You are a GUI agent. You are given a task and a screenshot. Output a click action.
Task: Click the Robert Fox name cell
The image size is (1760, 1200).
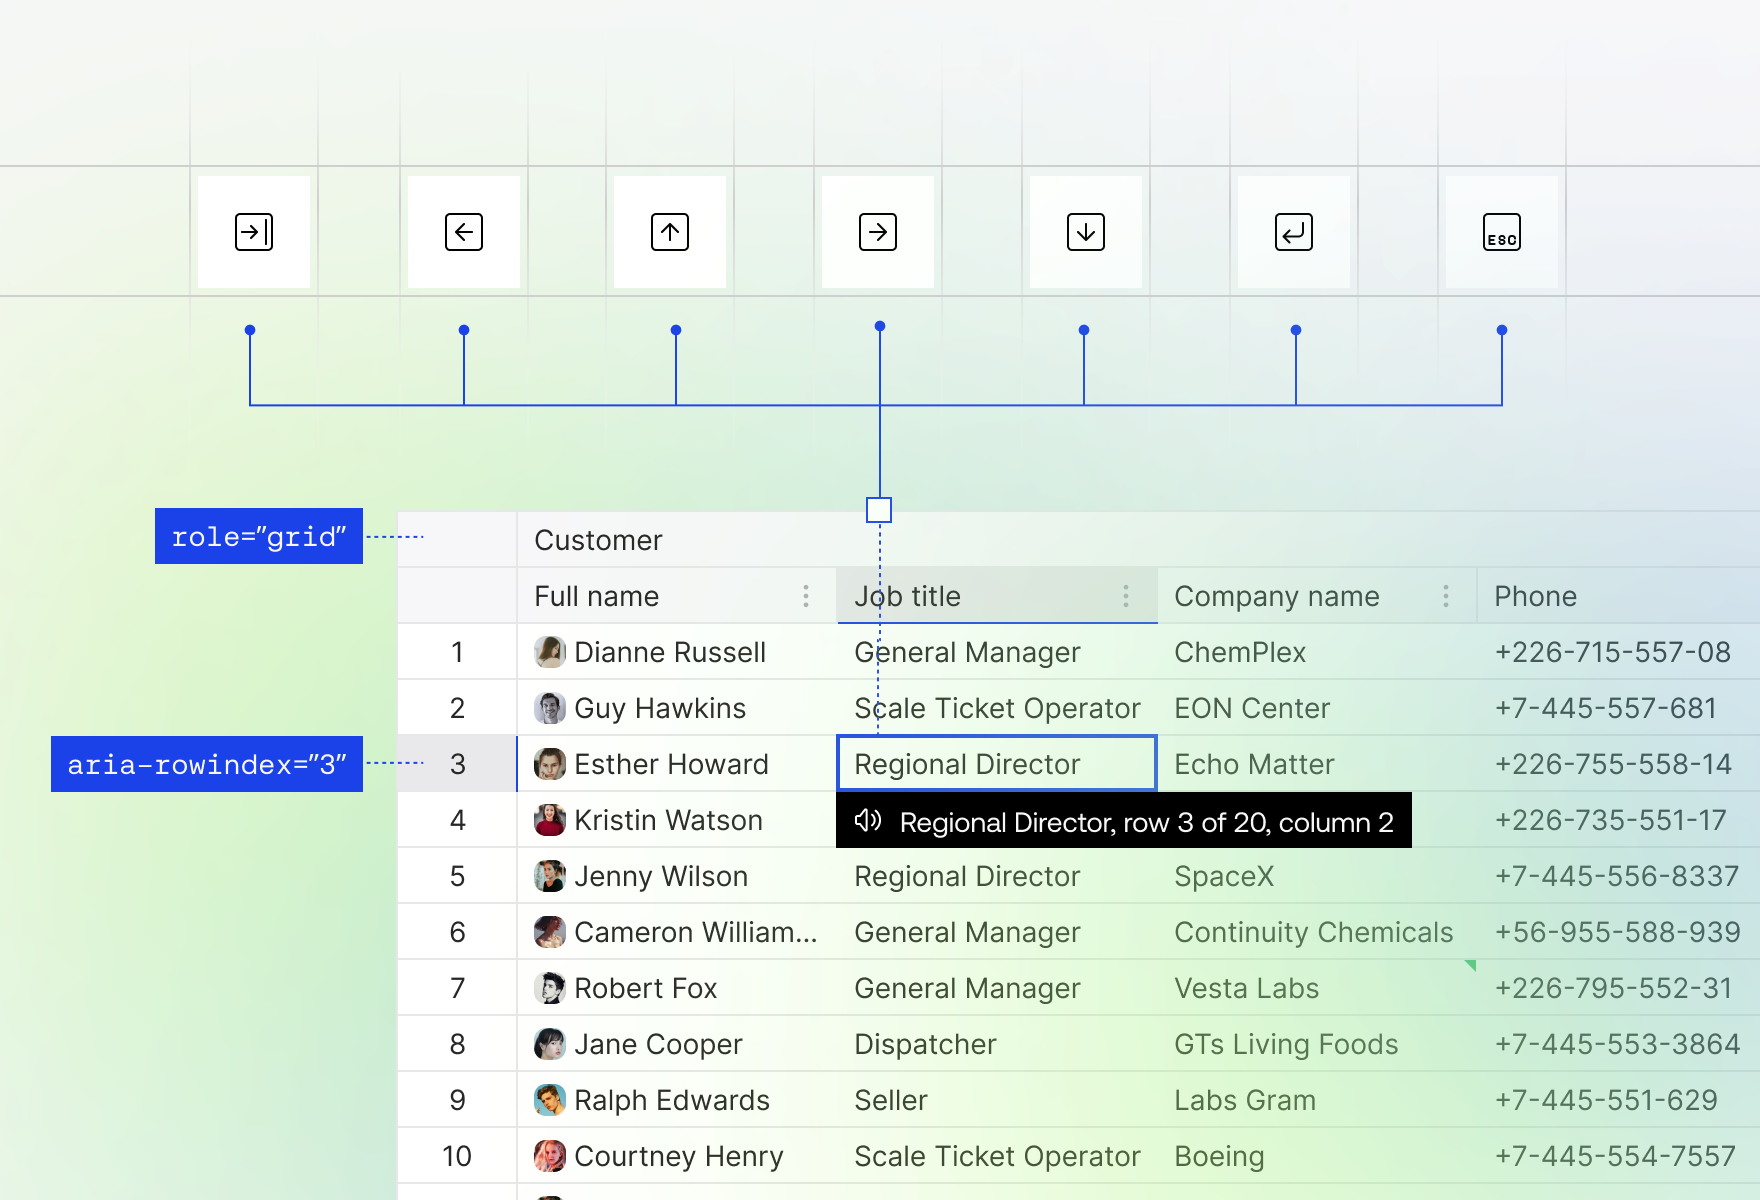click(x=677, y=988)
